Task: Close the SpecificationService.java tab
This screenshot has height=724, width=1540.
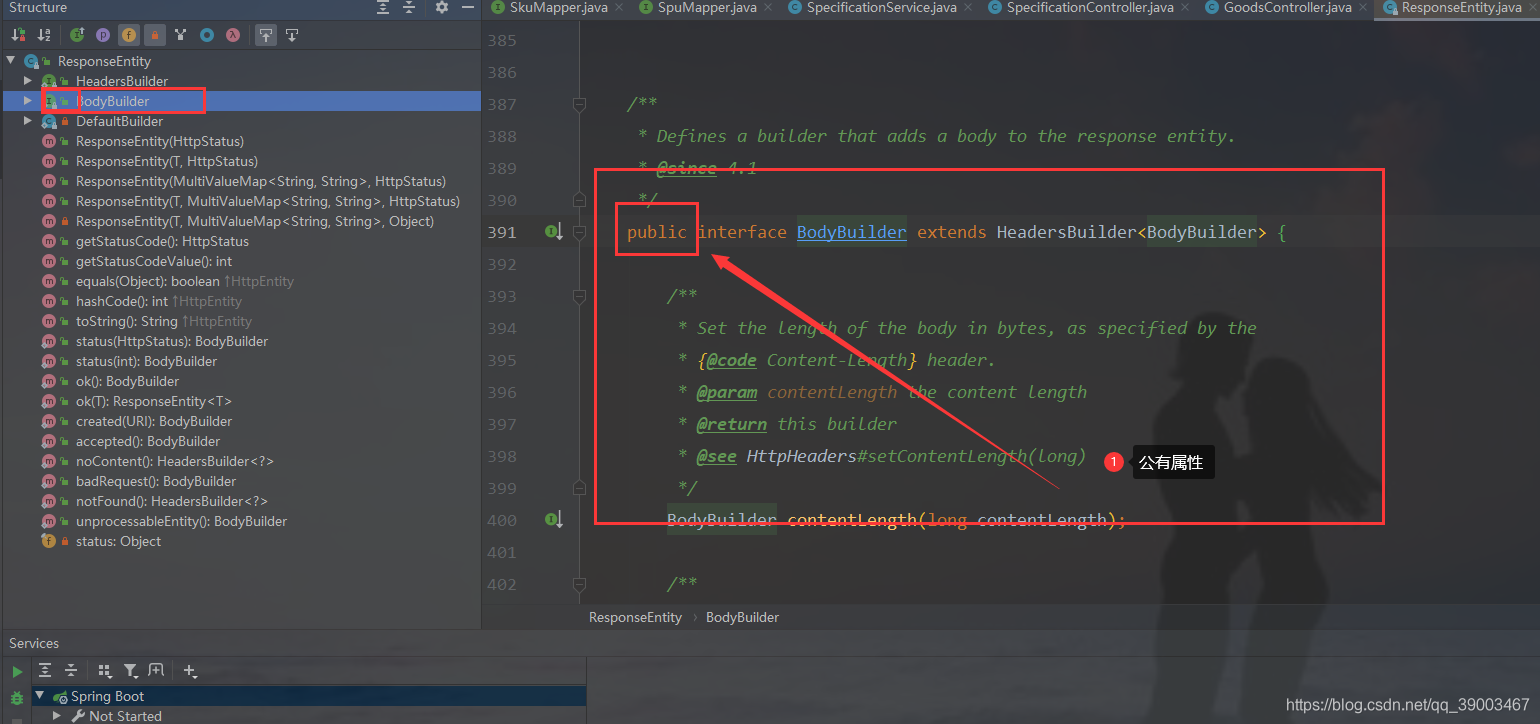Action: pyautogui.click(x=968, y=8)
